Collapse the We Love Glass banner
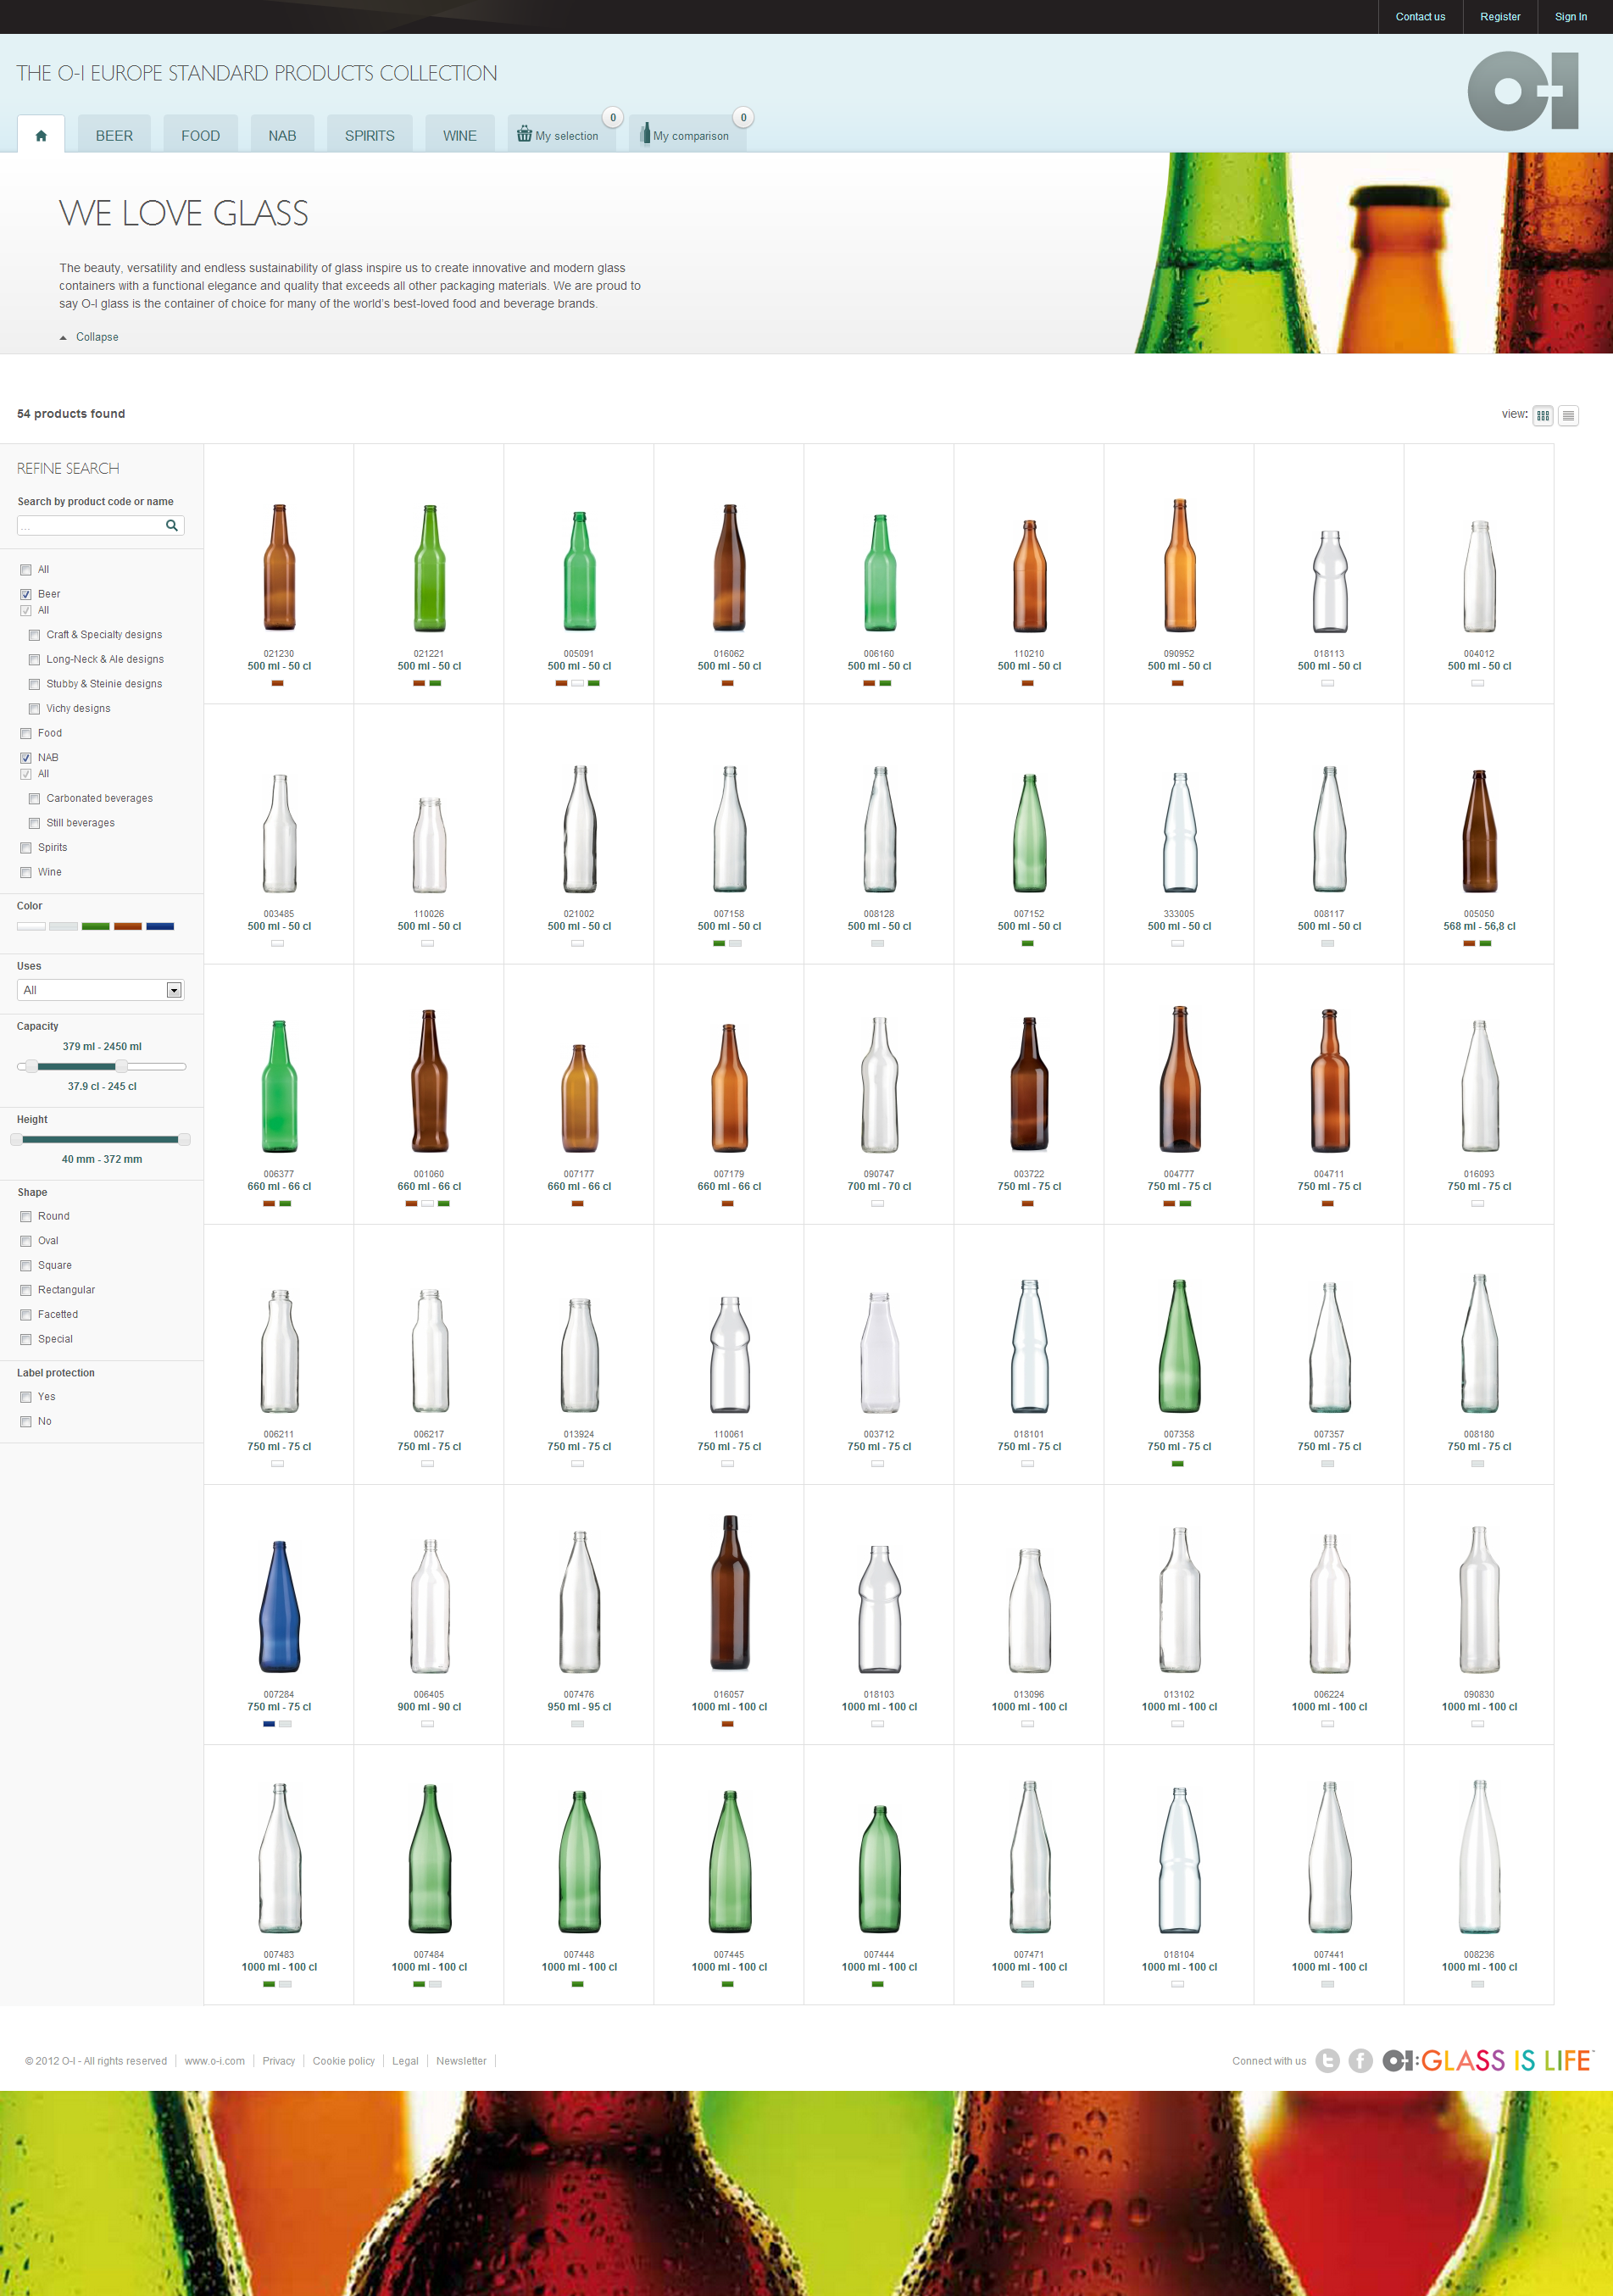Image resolution: width=1613 pixels, height=2296 pixels. 90,337
